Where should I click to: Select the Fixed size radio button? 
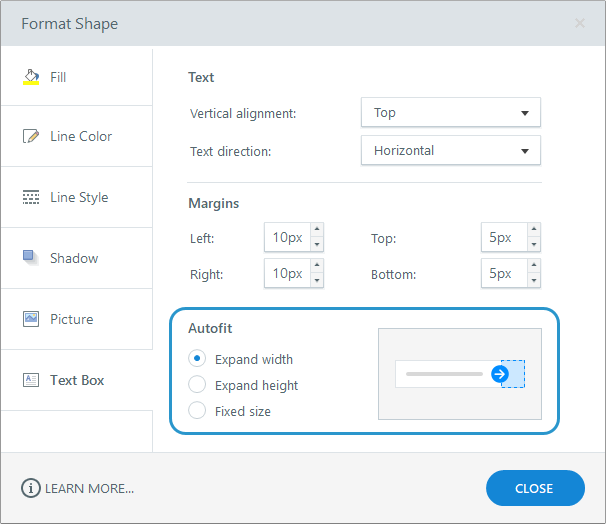[x=197, y=410]
